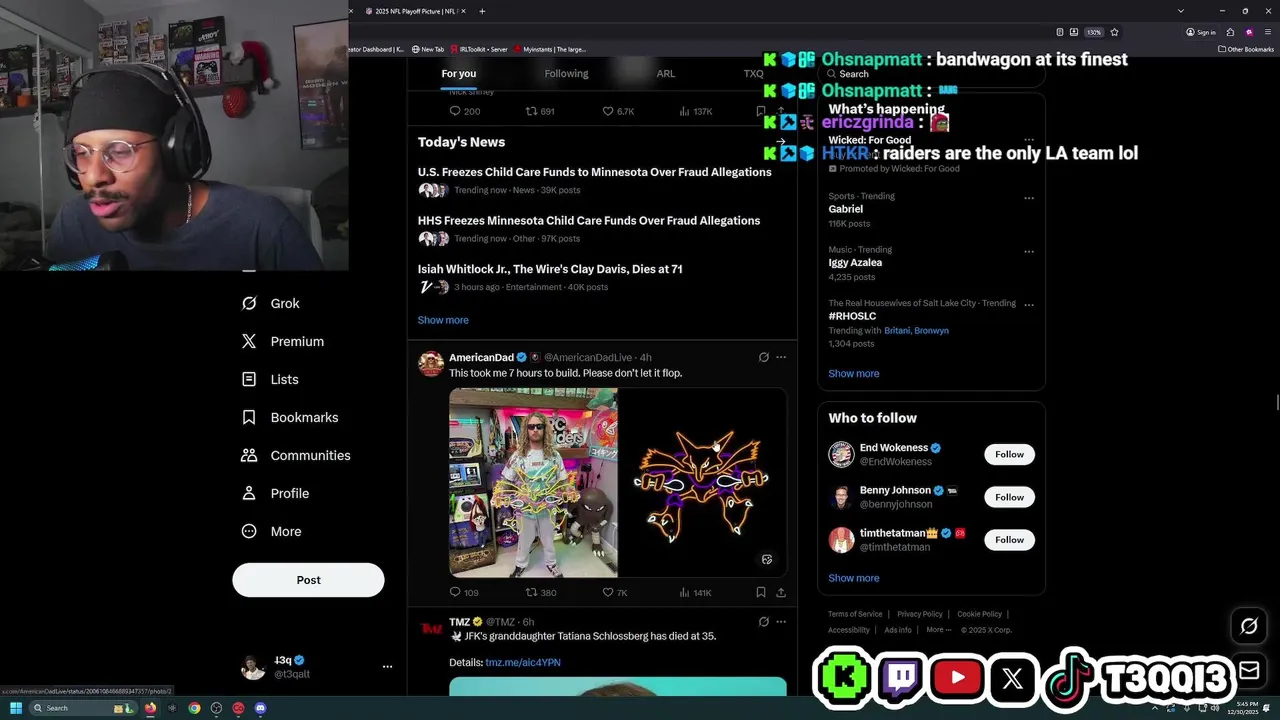The image size is (1280, 720).
Task: Open Communities in the sidebar
Action: pos(296,455)
